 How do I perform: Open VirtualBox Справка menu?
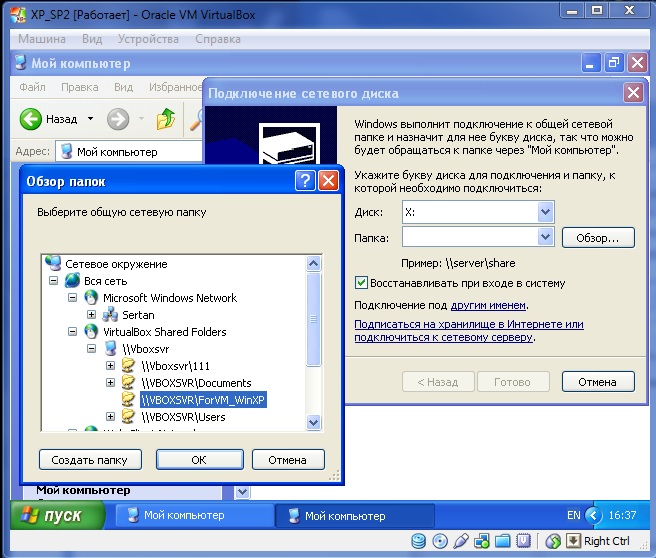(x=218, y=39)
